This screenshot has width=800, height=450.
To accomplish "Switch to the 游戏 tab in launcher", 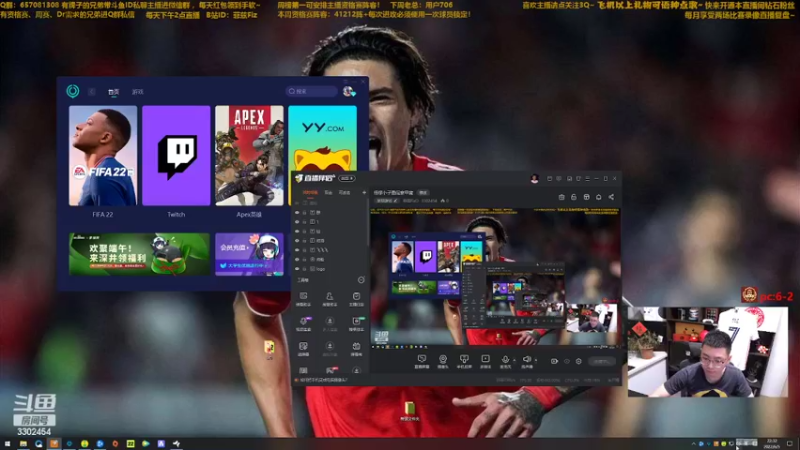I will pyautogui.click(x=138, y=92).
